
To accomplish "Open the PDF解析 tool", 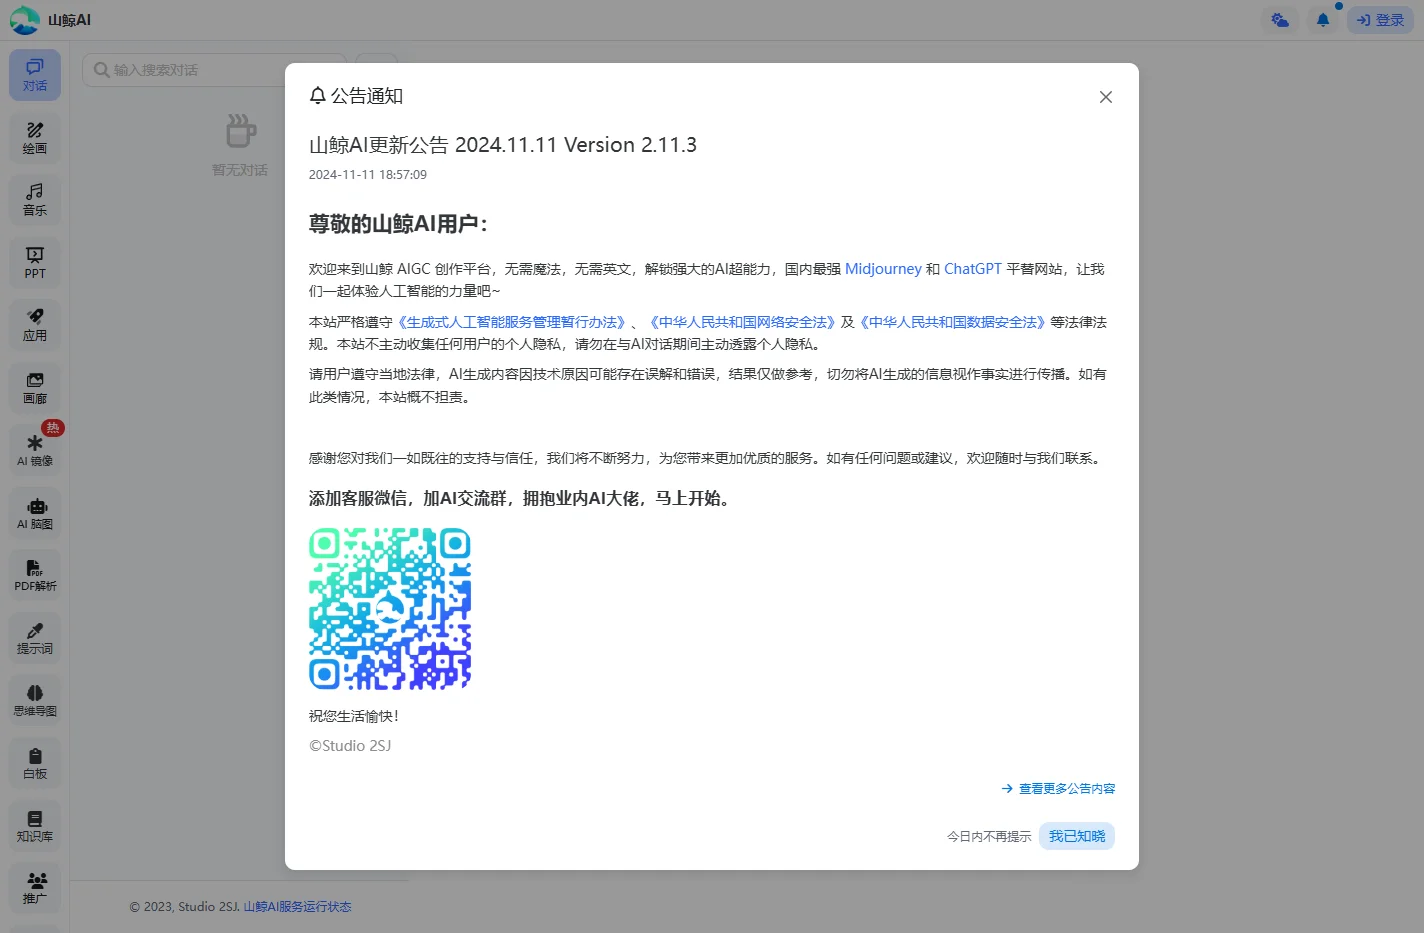I will click(35, 575).
